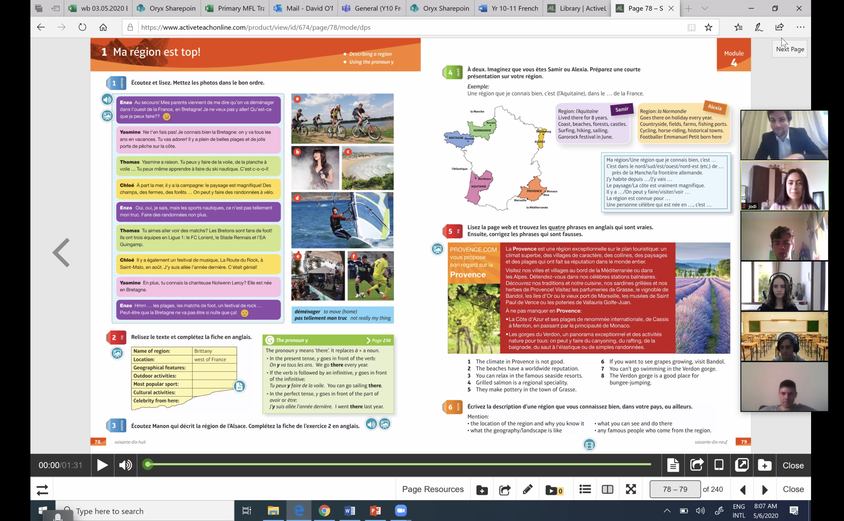
Task: Open Chrome from taskbar
Action: pos(324,511)
